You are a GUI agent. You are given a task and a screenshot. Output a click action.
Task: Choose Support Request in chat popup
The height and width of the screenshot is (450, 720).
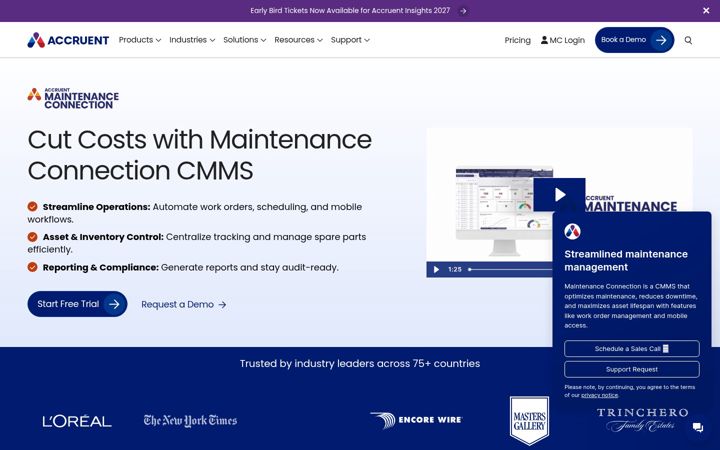[631, 369]
